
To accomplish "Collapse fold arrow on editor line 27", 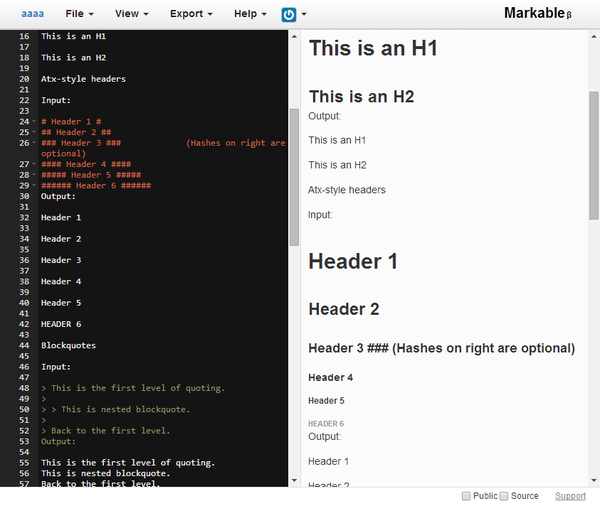I will click(34, 164).
